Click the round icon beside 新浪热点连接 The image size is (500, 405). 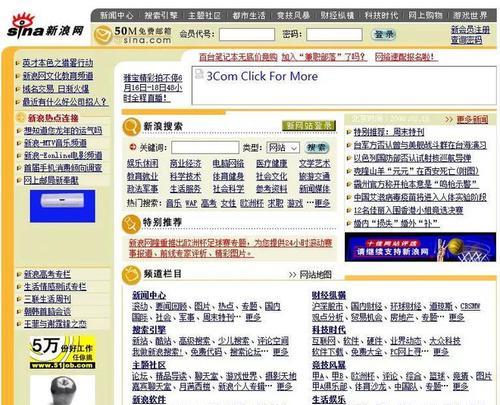21,117
